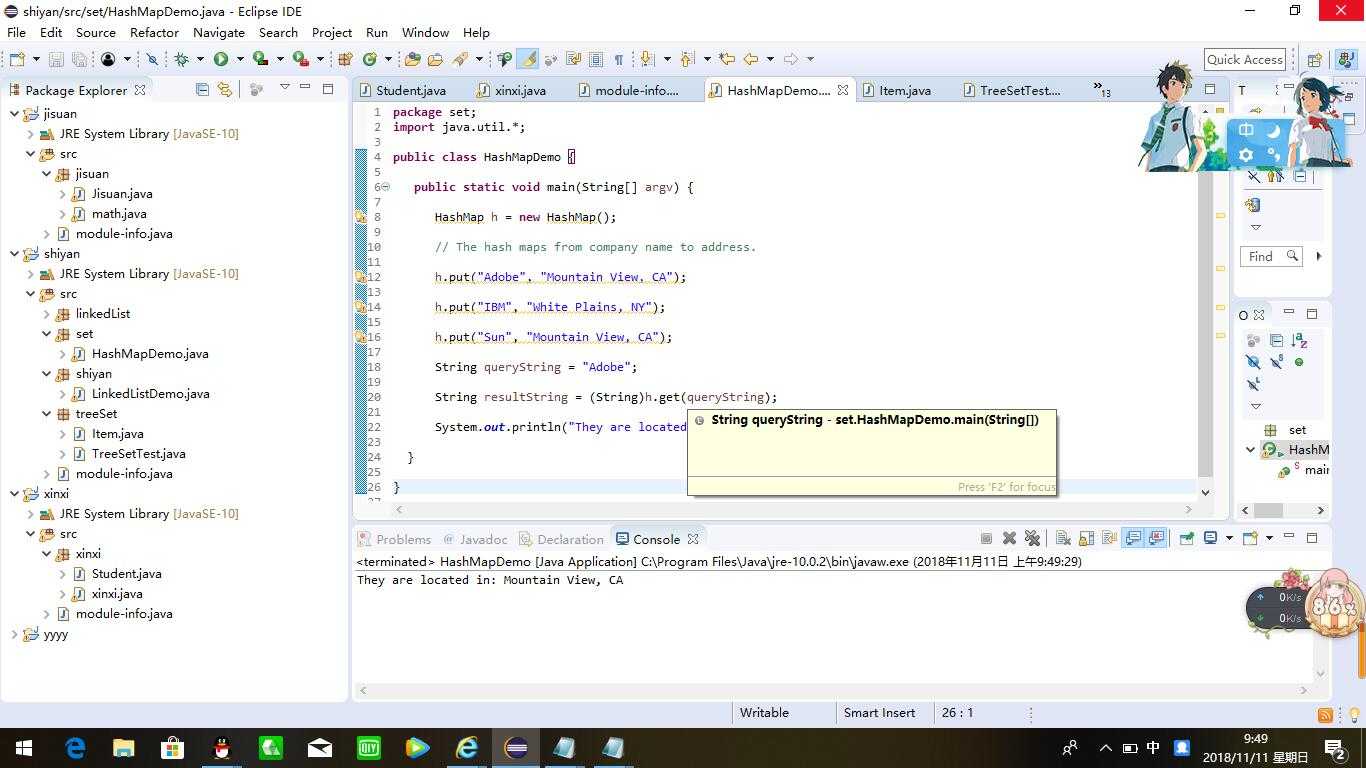This screenshot has height=768, width=1366.
Task: Click the New Java Package icon
Action: coord(345,59)
